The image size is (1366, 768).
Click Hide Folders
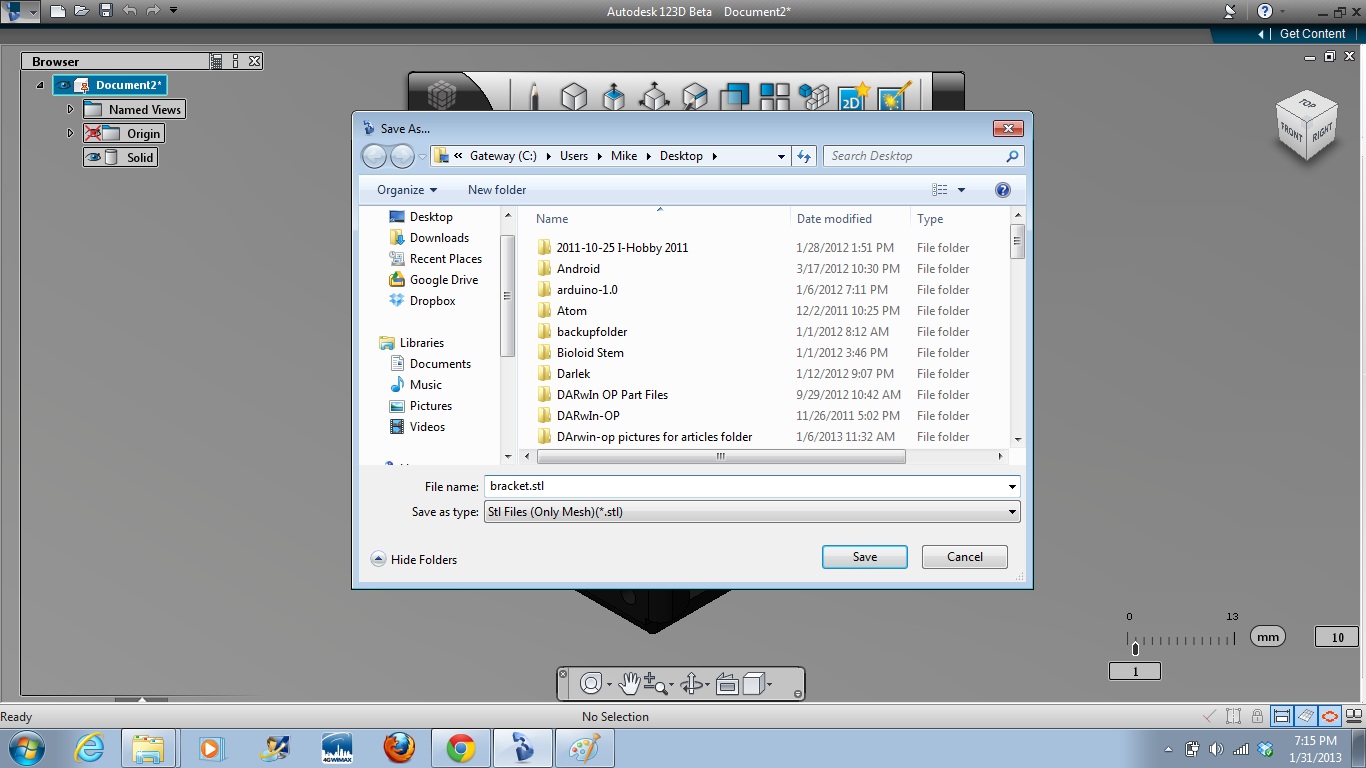pyautogui.click(x=414, y=559)
